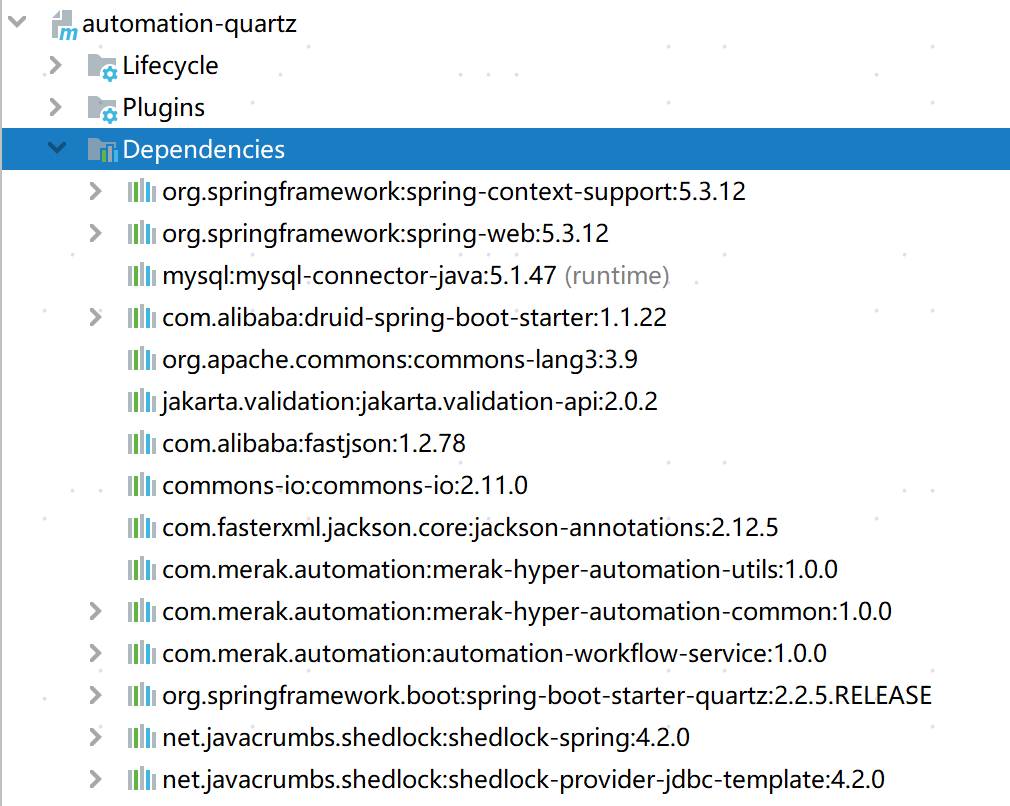
Task: Click the automation-quartz Maven module icon
Action: (x=64, y=25)
